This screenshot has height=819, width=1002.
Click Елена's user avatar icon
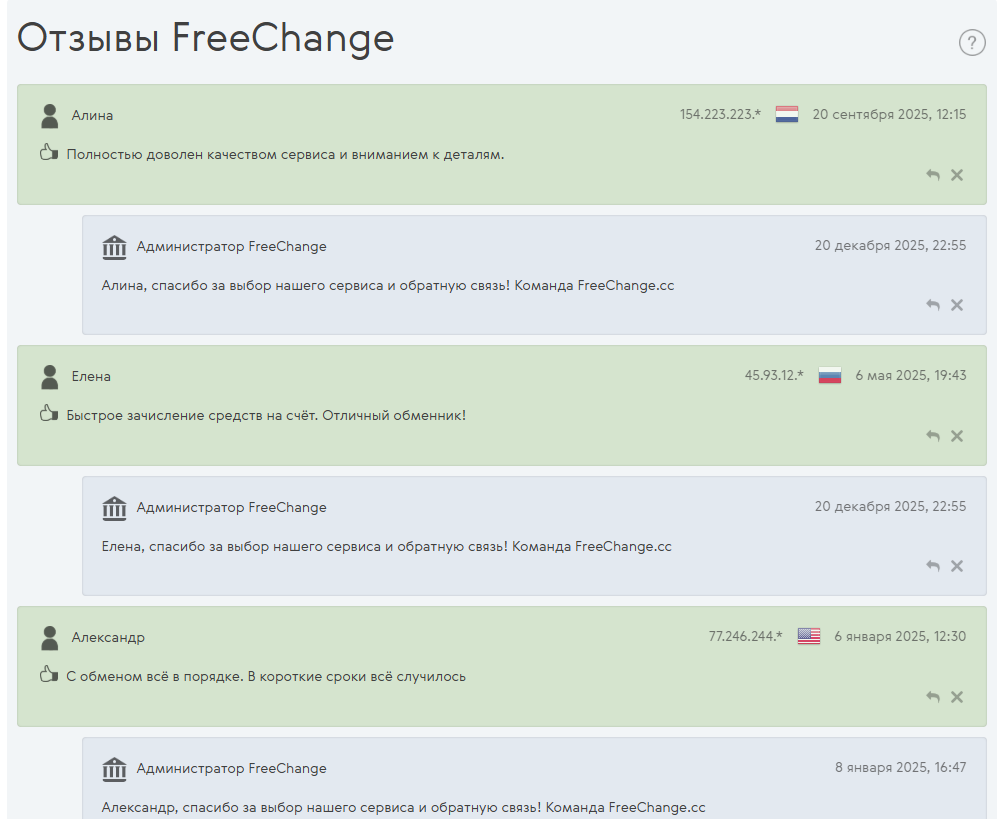pyautogui.click(x=49, y=377)
